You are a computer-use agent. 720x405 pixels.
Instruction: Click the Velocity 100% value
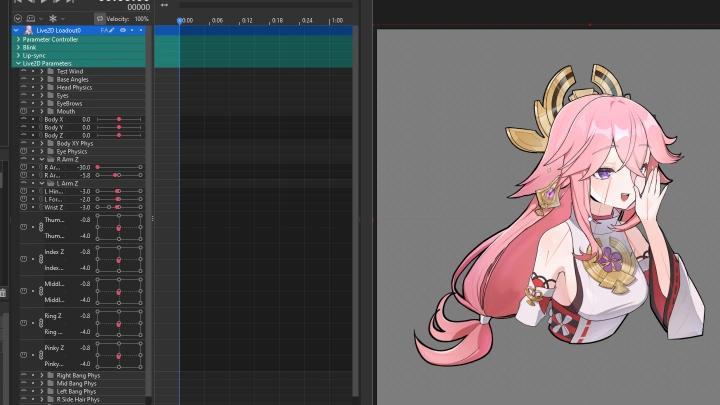coord(141,19)
